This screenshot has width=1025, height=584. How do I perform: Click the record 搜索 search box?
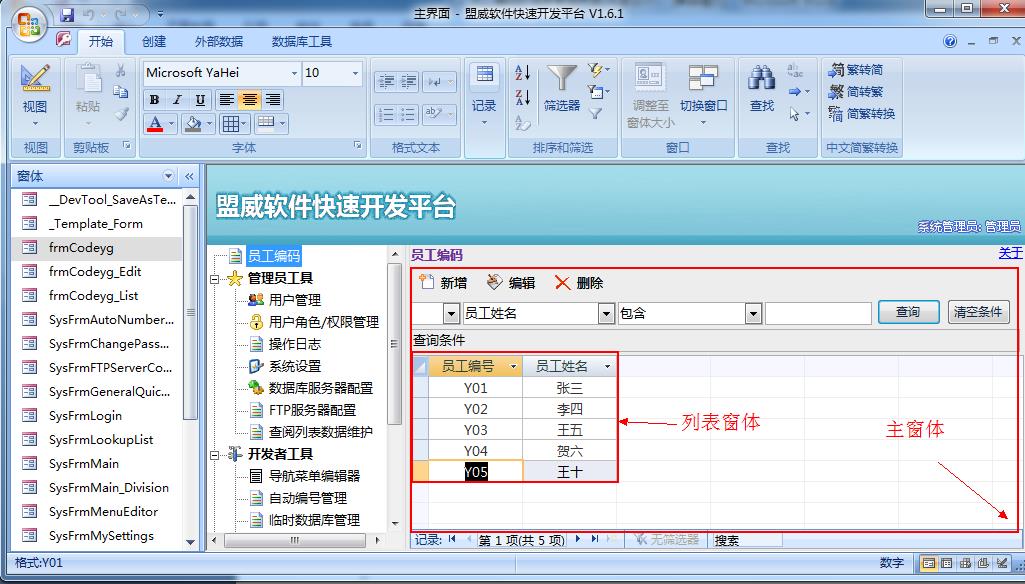coord(747,540)
